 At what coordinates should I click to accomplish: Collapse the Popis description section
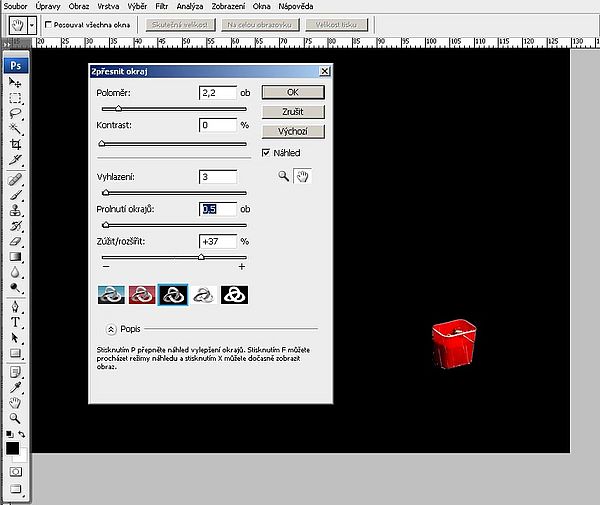click(110, 328)
